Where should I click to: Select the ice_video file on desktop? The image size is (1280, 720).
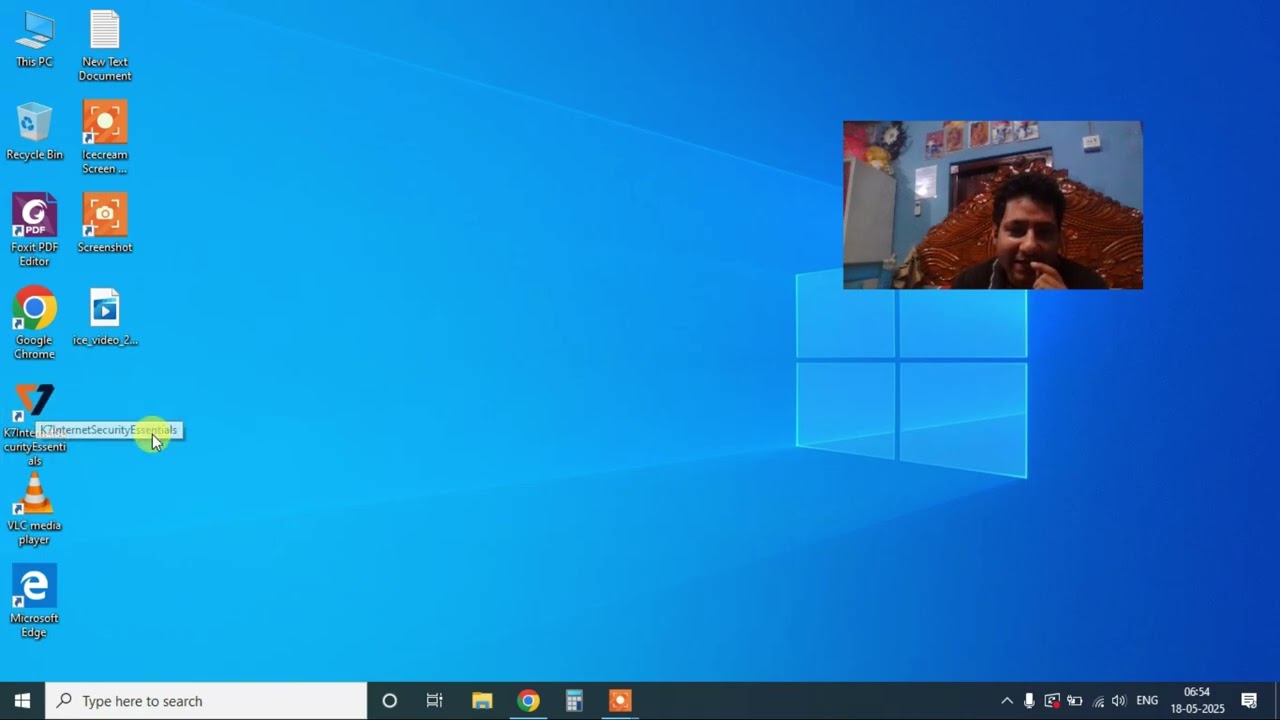(x=105, y=317)
